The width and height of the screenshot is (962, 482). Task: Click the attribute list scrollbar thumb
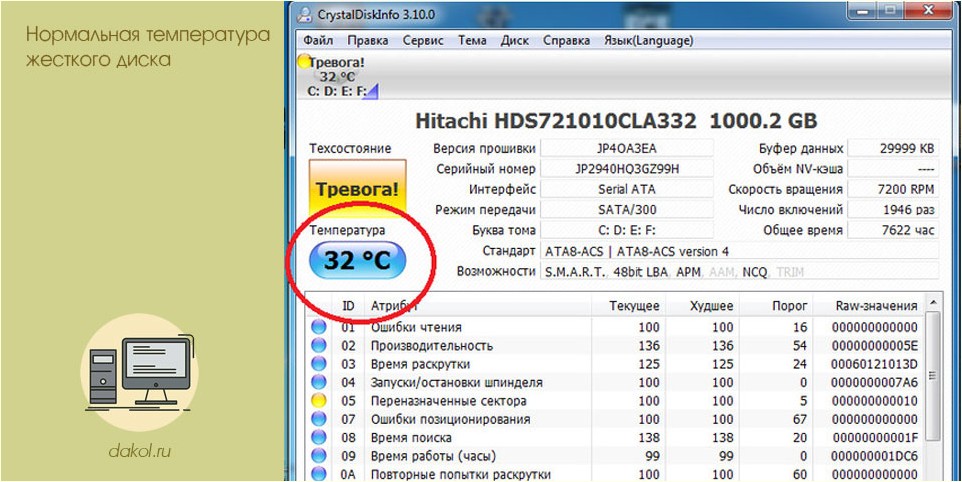pos(932,375)
